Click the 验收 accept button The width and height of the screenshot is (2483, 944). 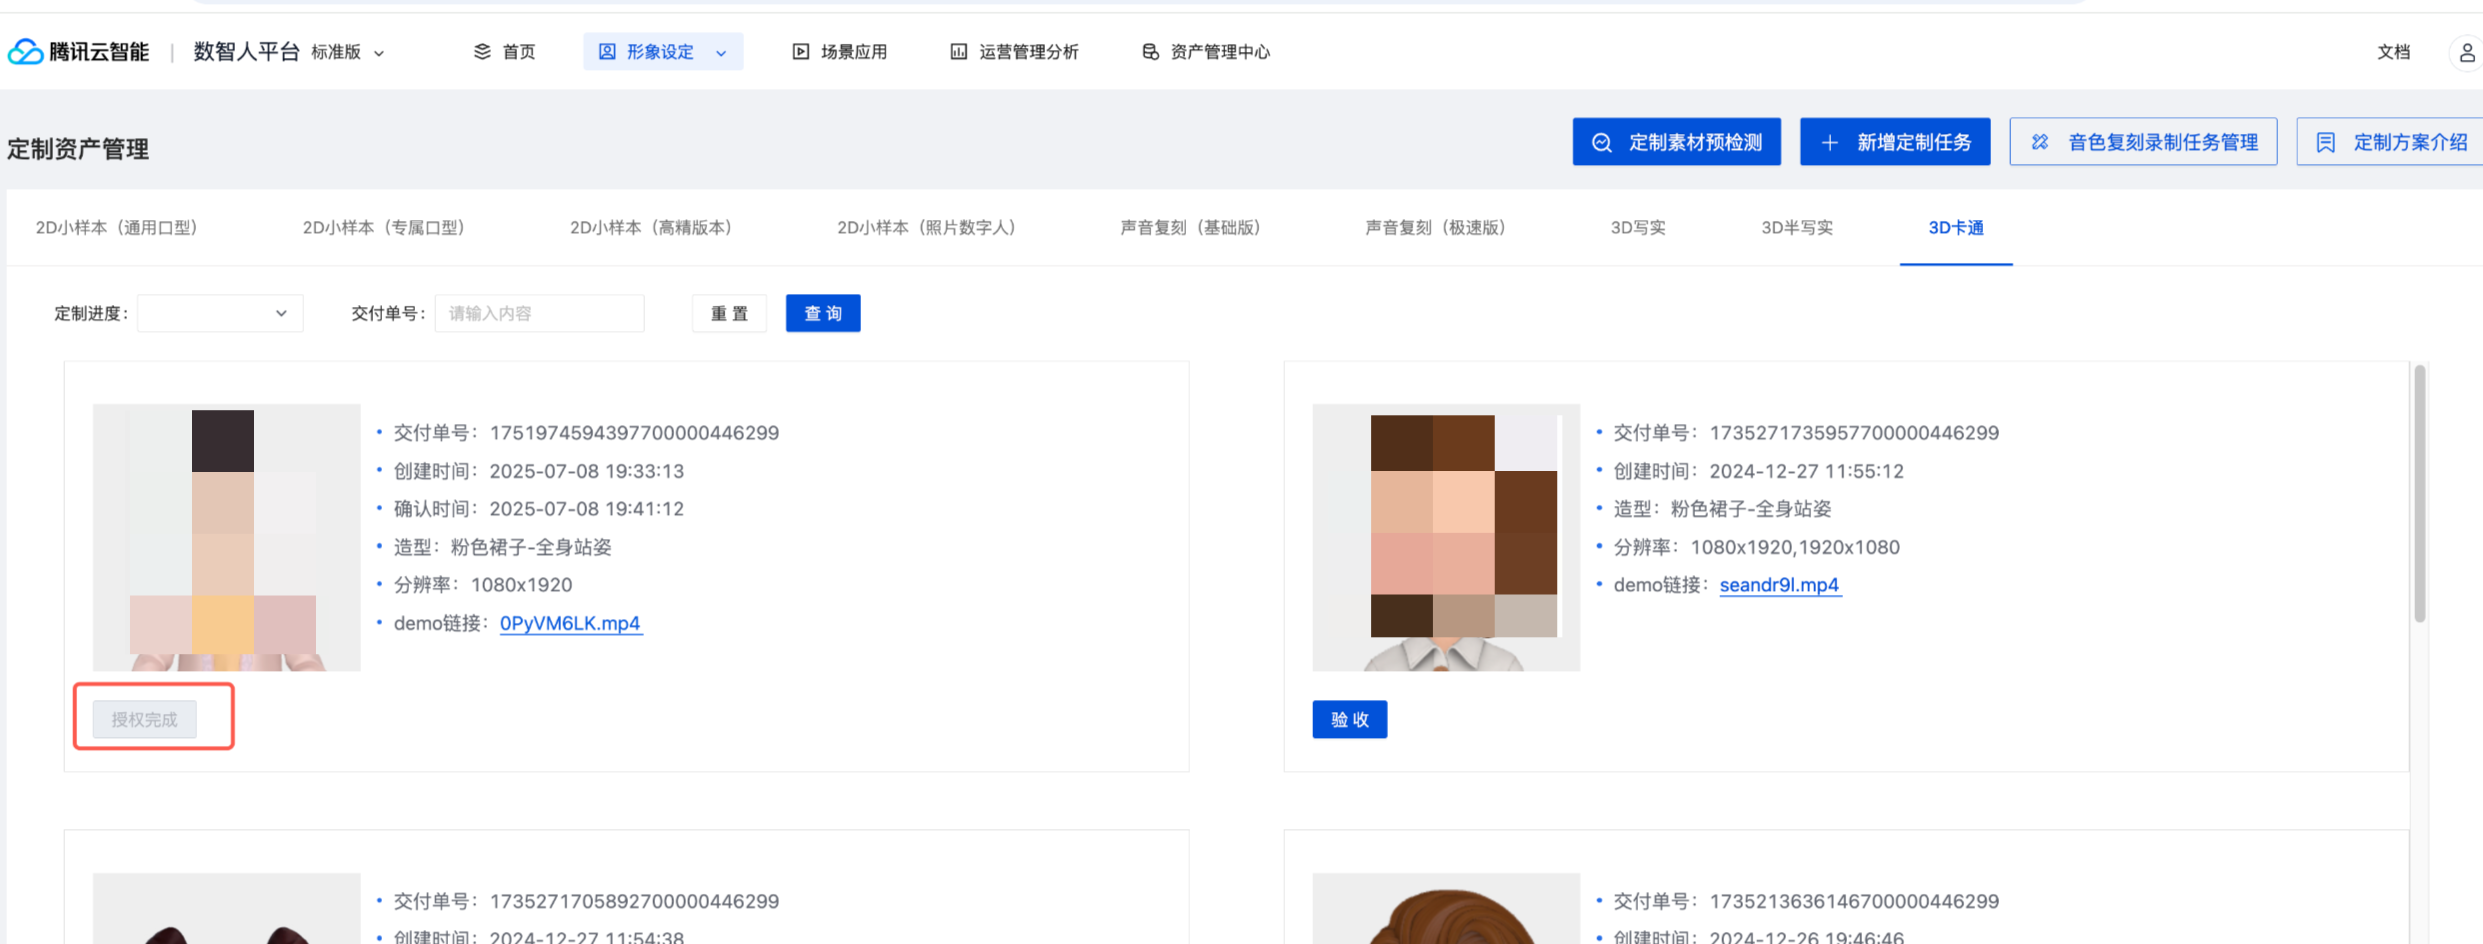tap(1349, 719)
